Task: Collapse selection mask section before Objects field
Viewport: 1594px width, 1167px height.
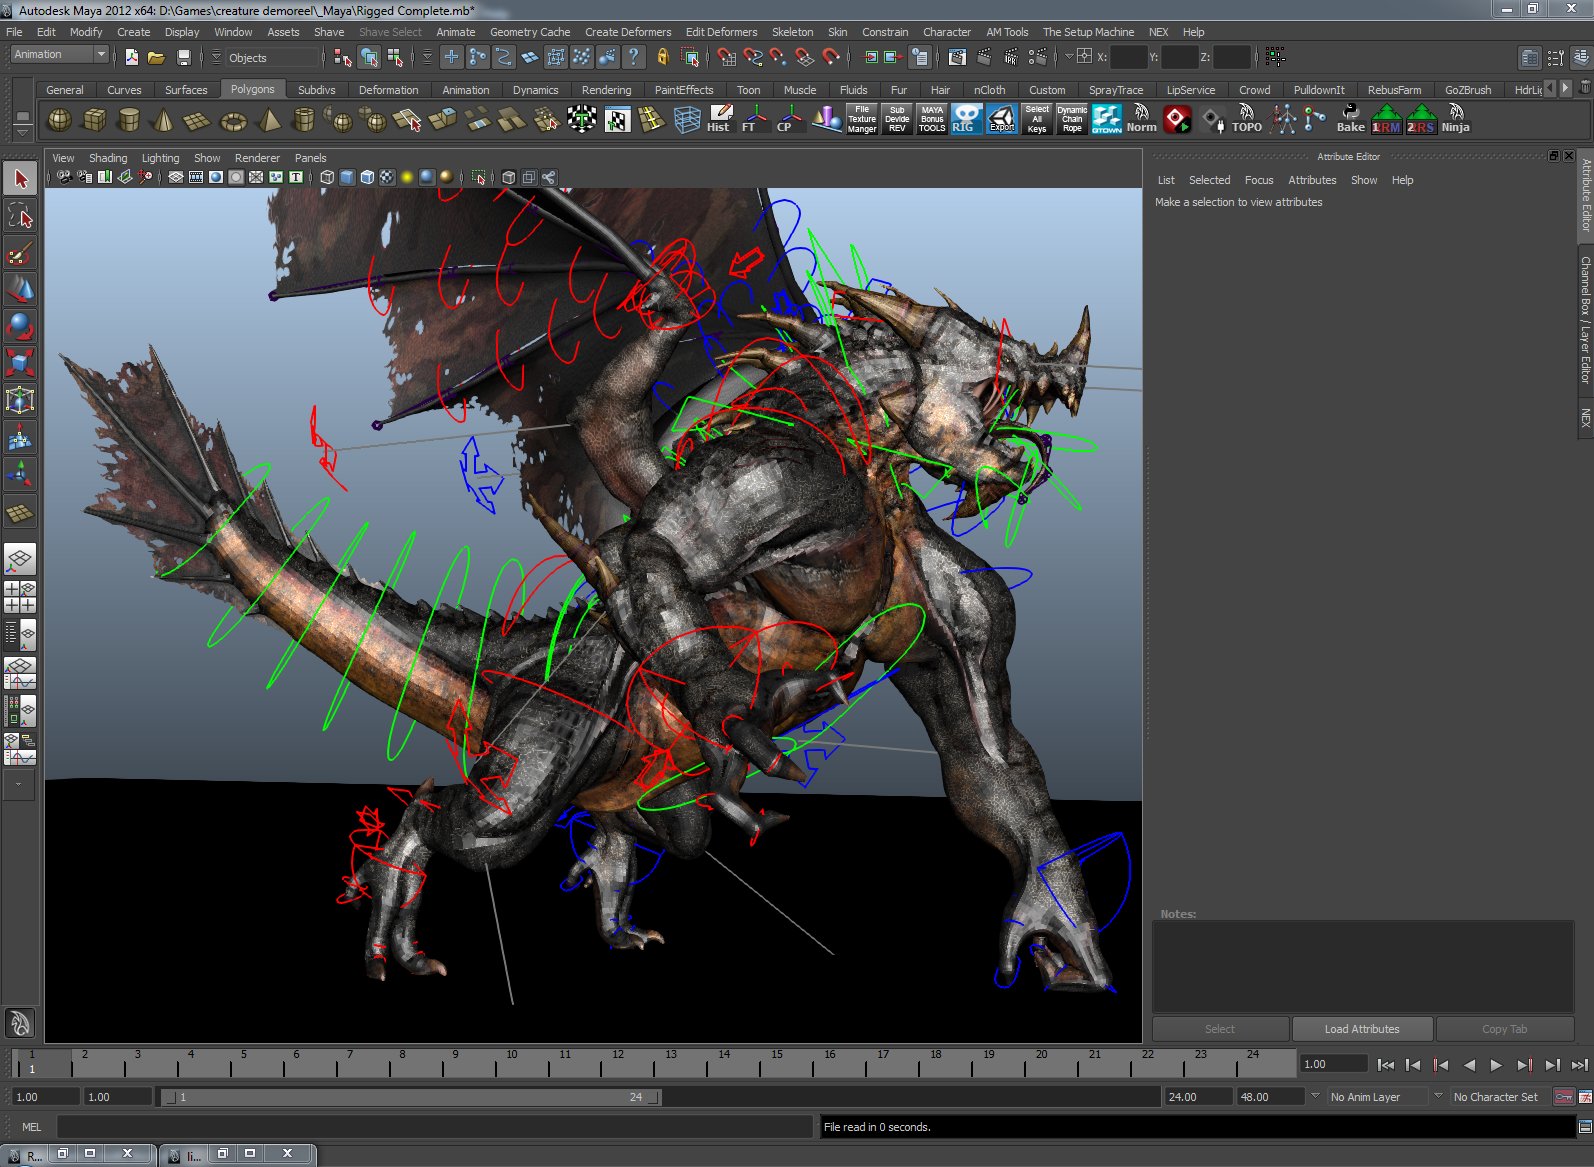Action: (x=216, y=57)
